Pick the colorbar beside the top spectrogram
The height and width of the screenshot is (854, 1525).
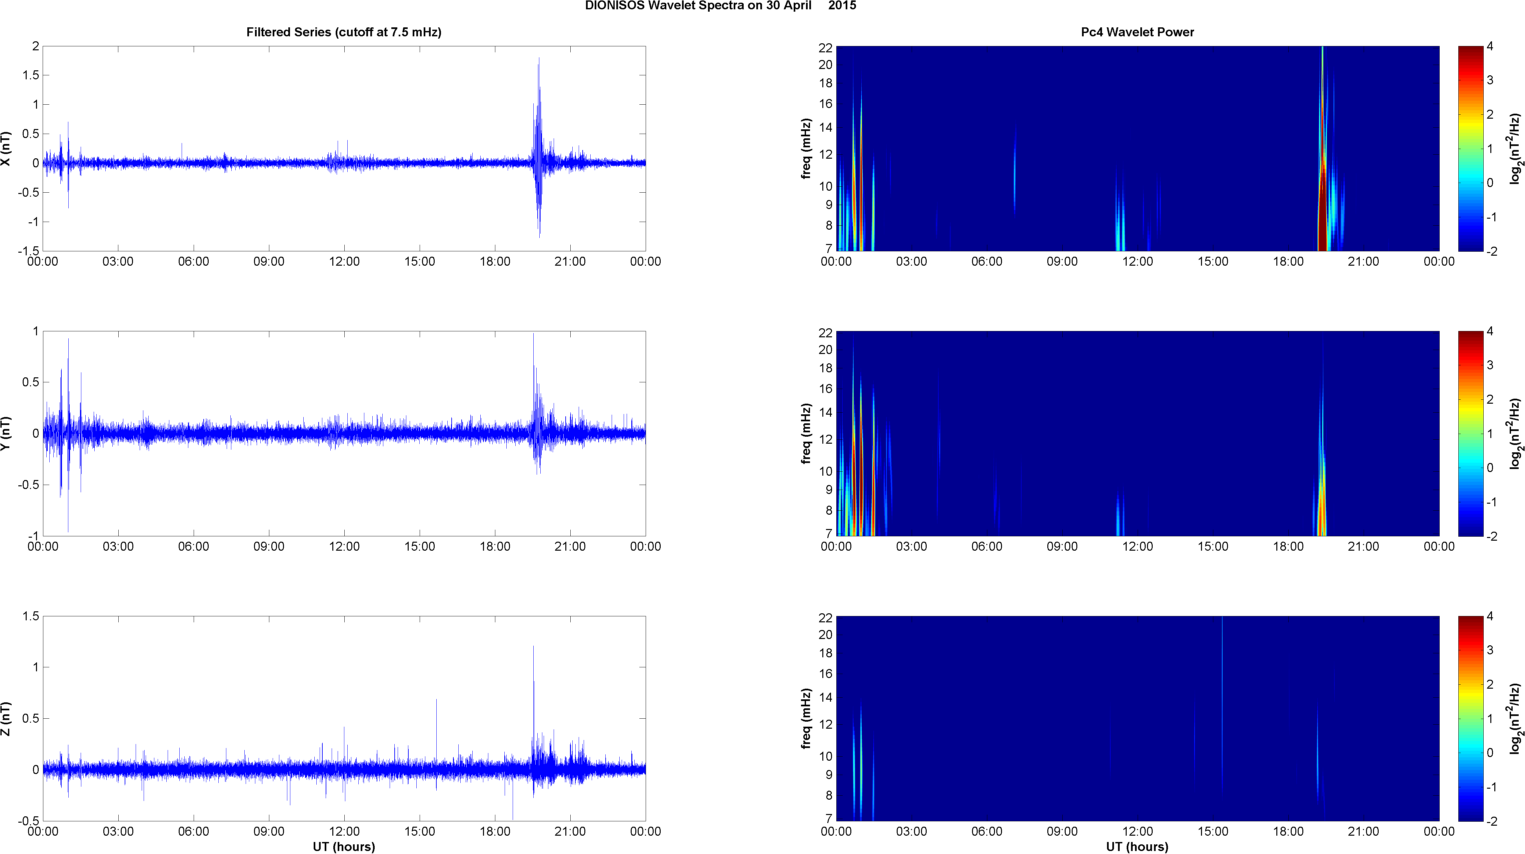(x=1470, y=148)
